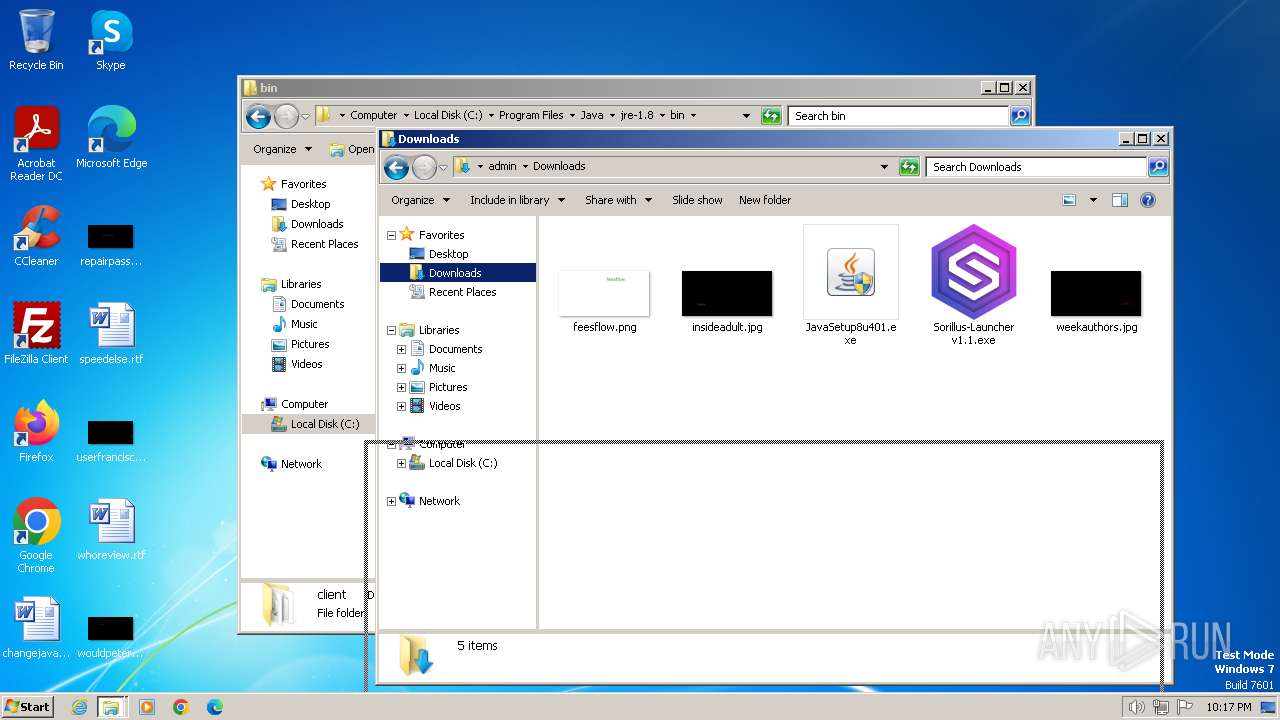This screenshot has width=1280, height=720.
Task: Launch Firefox from the desktop
Action: pos(36,432)
